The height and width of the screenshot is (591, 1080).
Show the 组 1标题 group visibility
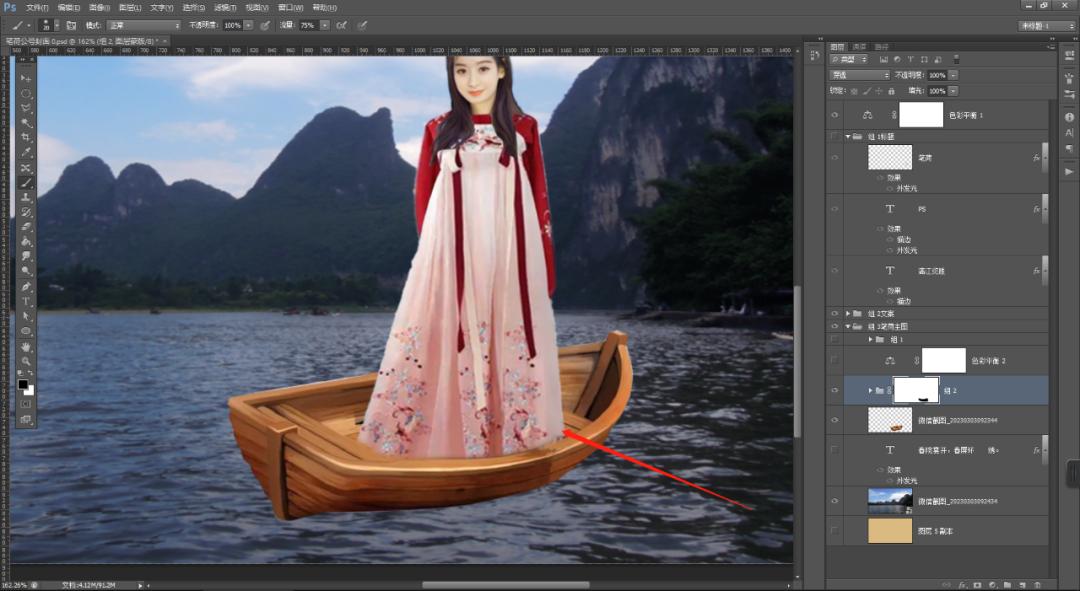point(835,136)
